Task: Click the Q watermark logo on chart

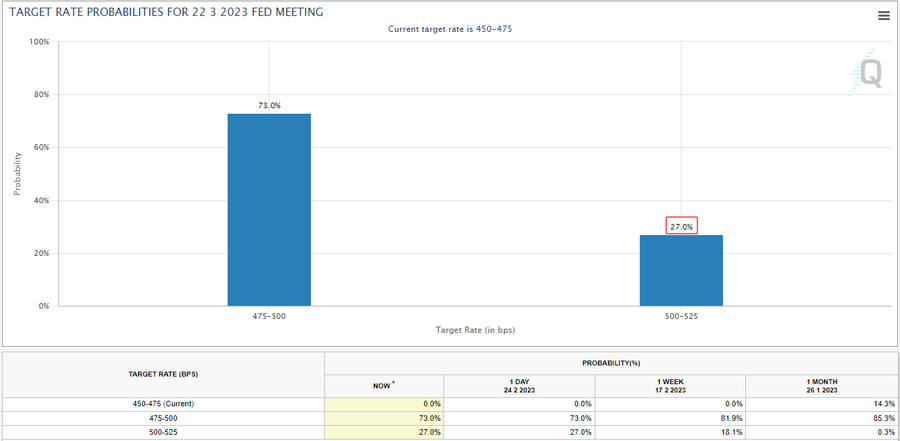Action: pos(868,74)
